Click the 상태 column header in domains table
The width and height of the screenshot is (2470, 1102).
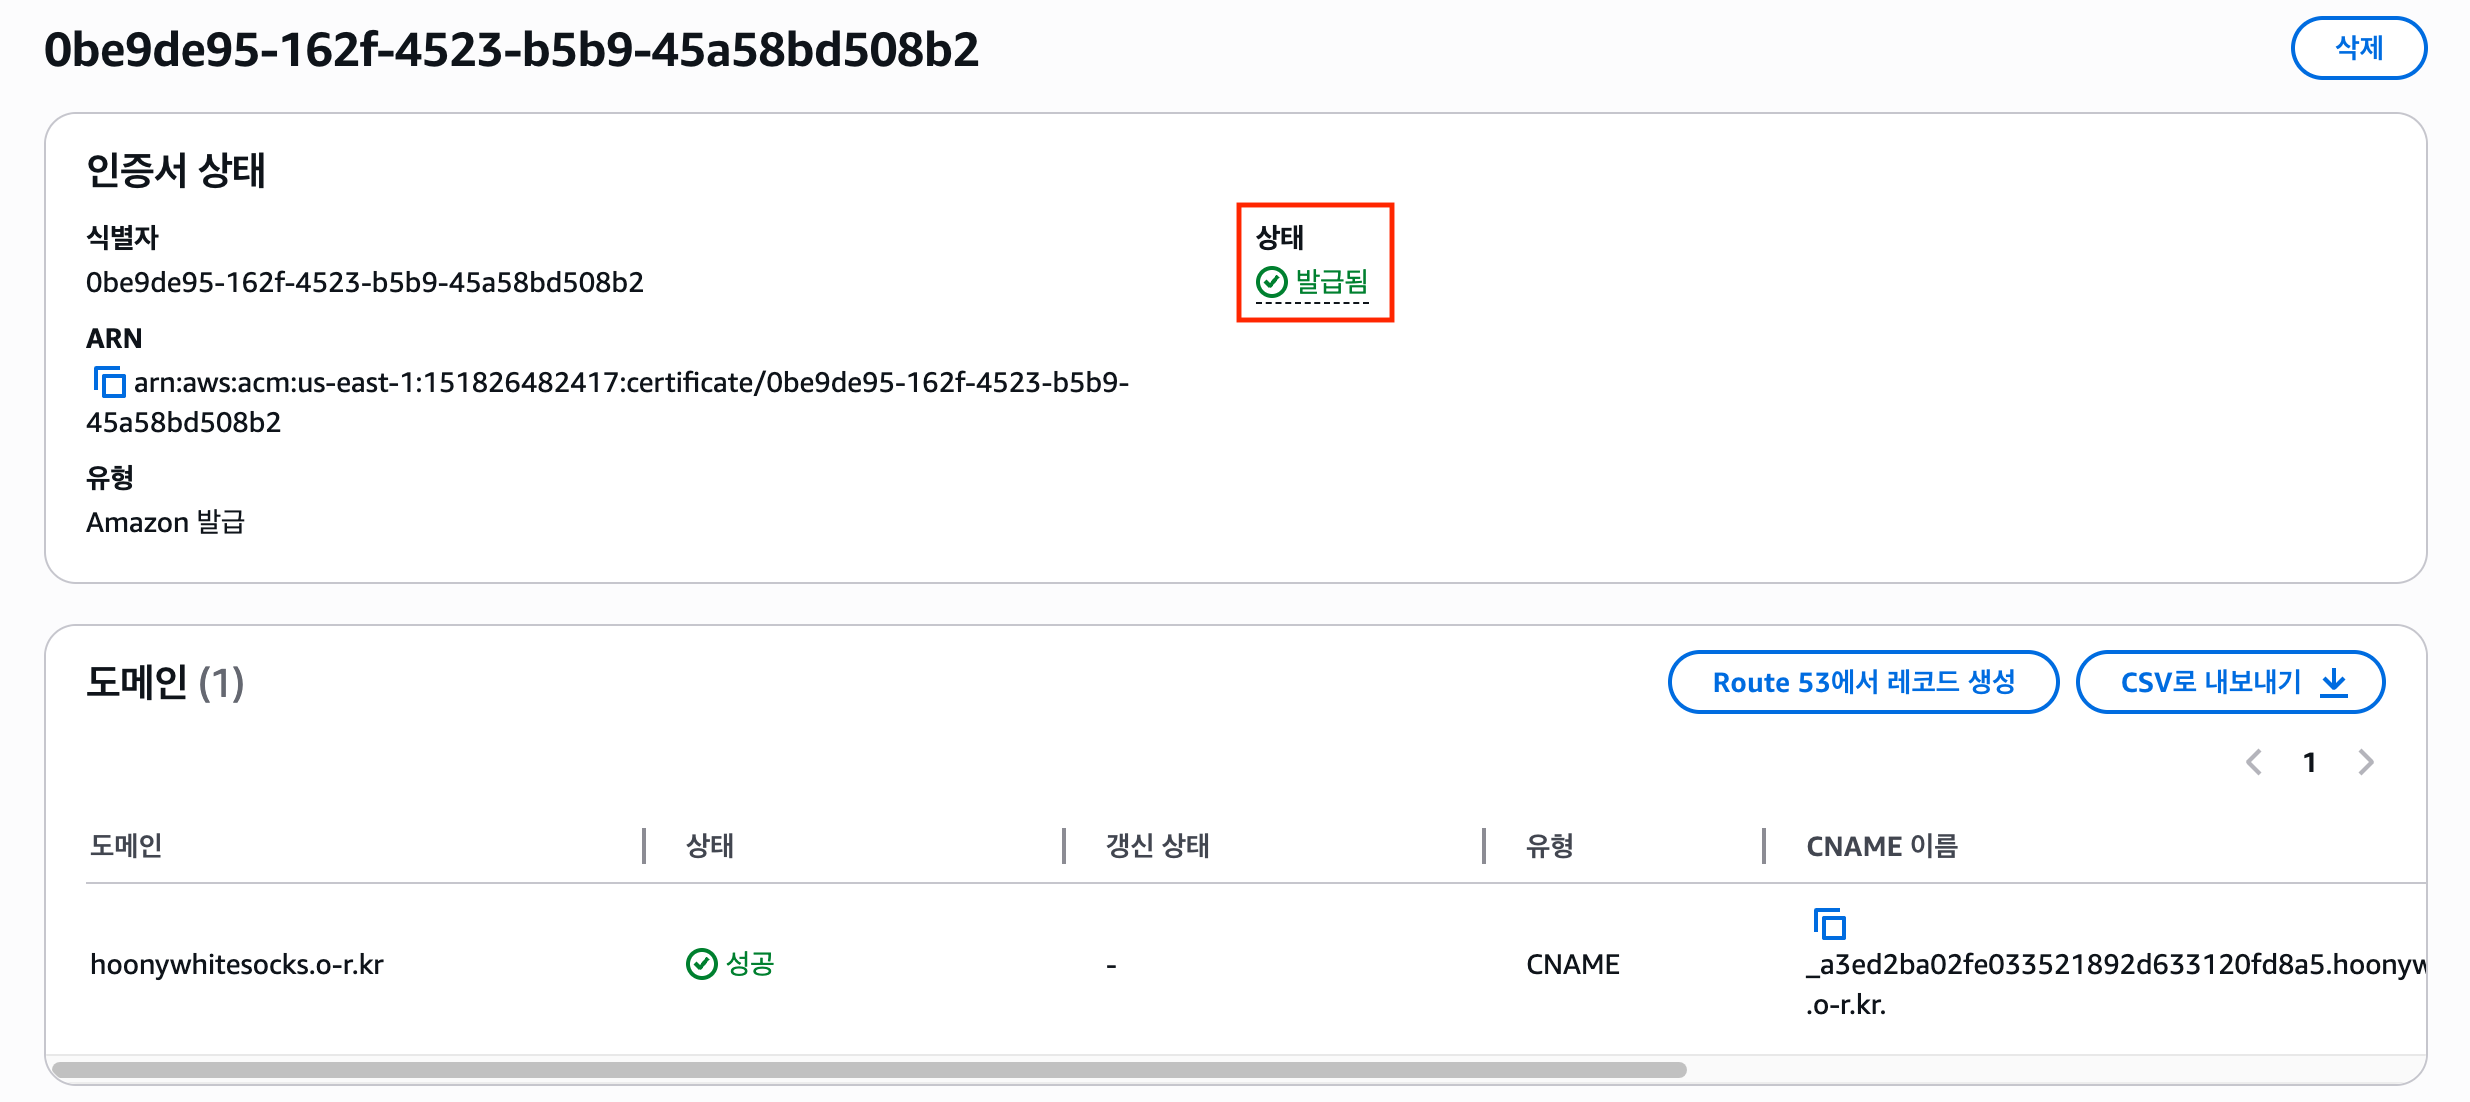click(710, 846)
